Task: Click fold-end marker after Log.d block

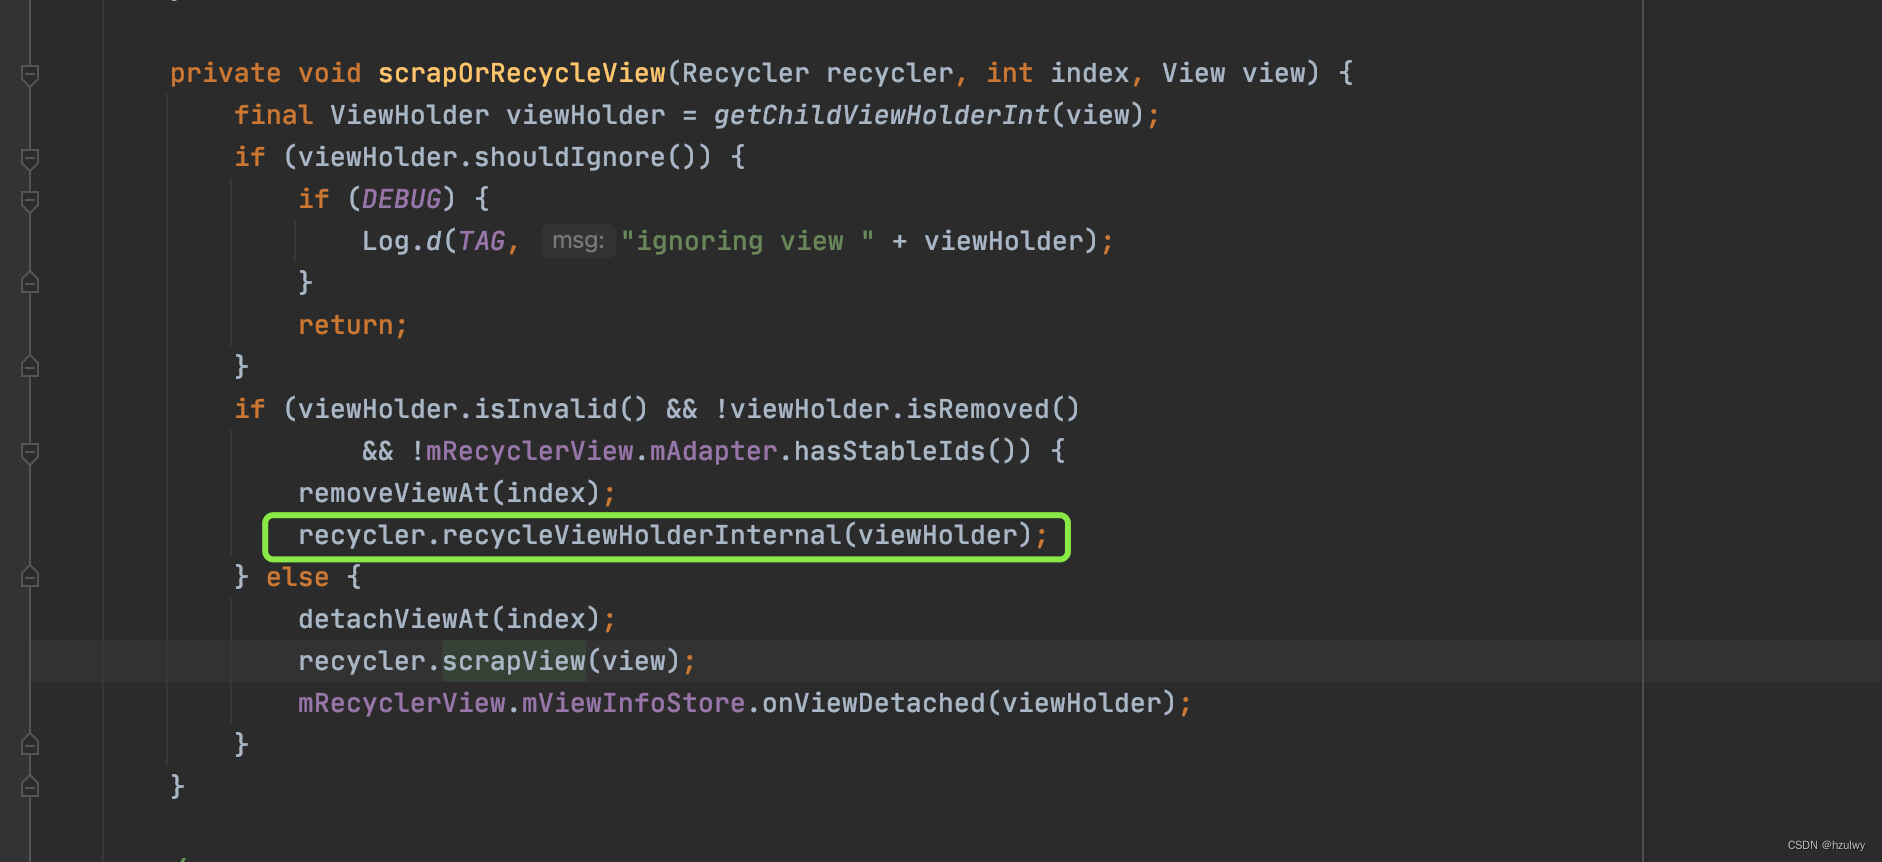Action: click(x=30, y=283)
